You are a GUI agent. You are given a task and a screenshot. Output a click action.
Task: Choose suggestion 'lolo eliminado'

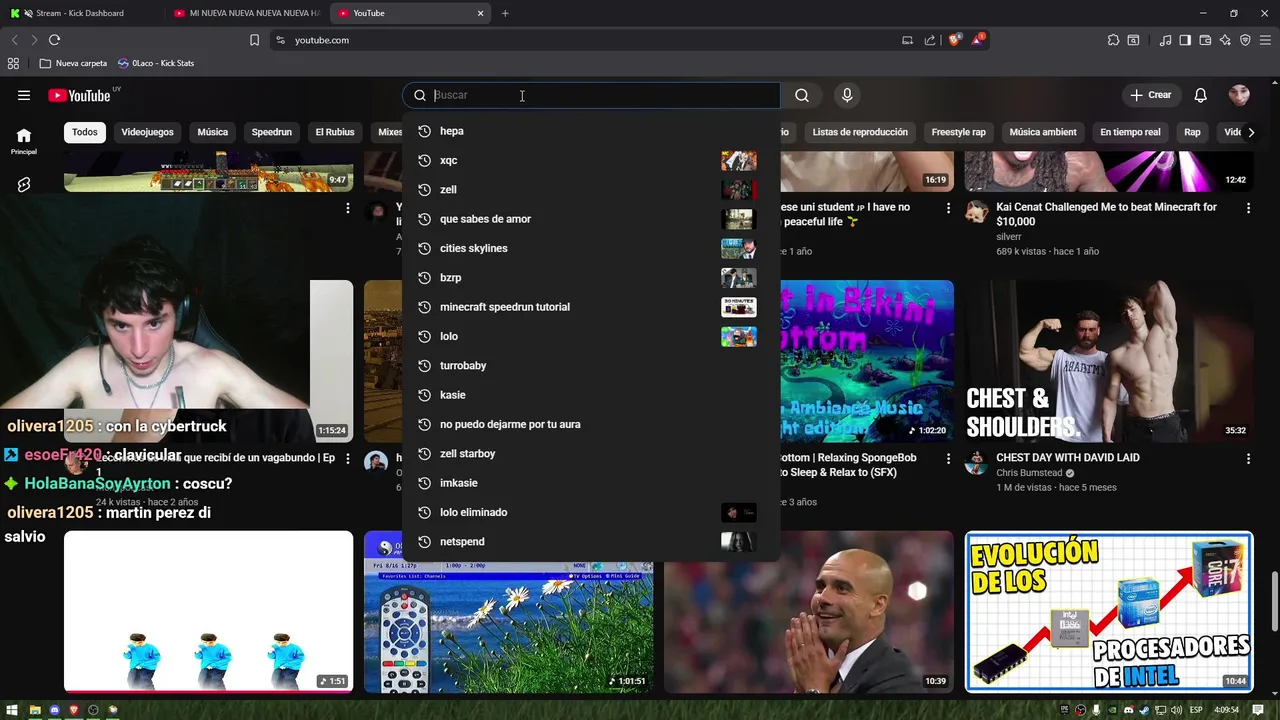tap(591, 512)
